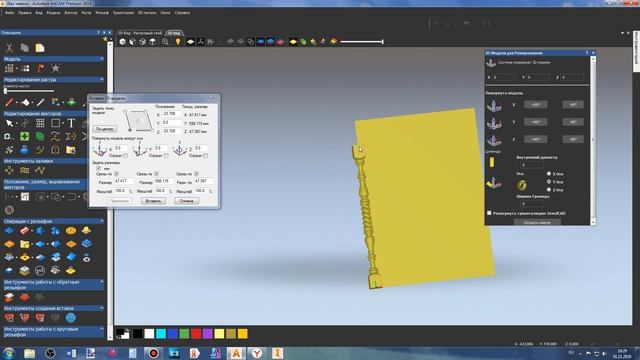
Task: Collapse the Операции с рельефом section
Action: click(x=102, y=221)
